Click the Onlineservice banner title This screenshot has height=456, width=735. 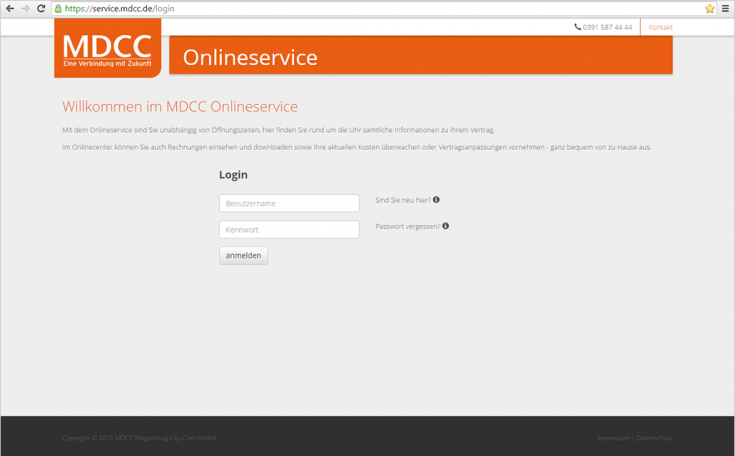point(250,58)
